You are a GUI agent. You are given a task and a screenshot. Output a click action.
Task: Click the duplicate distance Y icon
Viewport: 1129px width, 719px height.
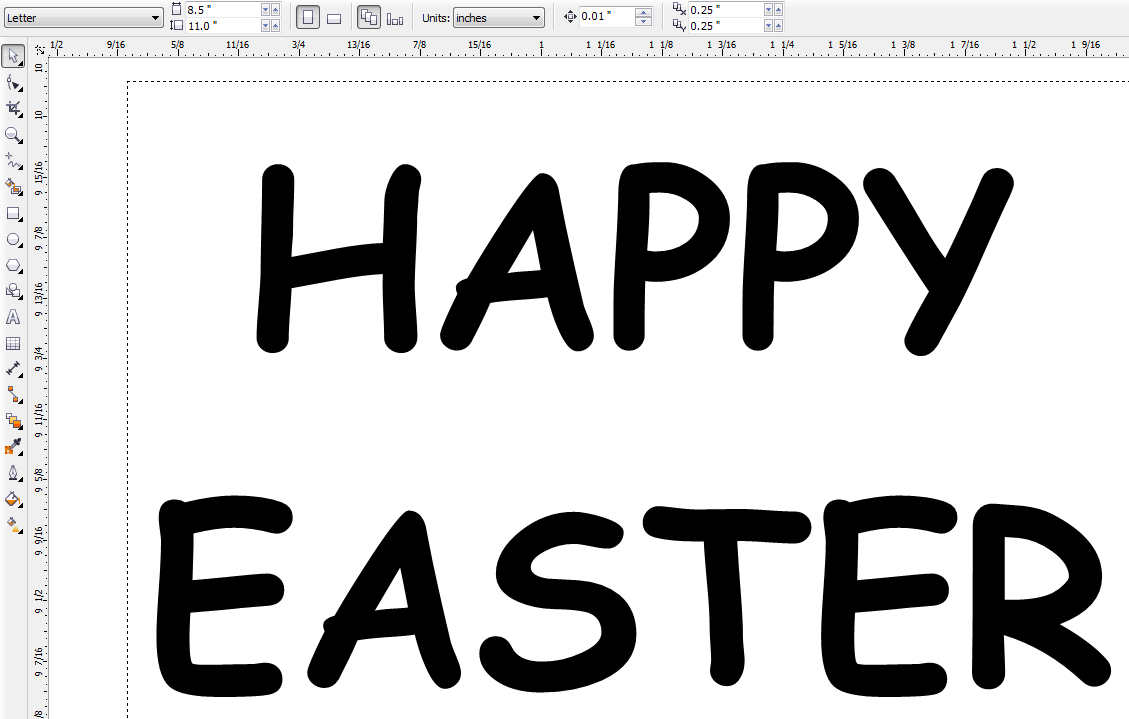[x=679, y=25]
